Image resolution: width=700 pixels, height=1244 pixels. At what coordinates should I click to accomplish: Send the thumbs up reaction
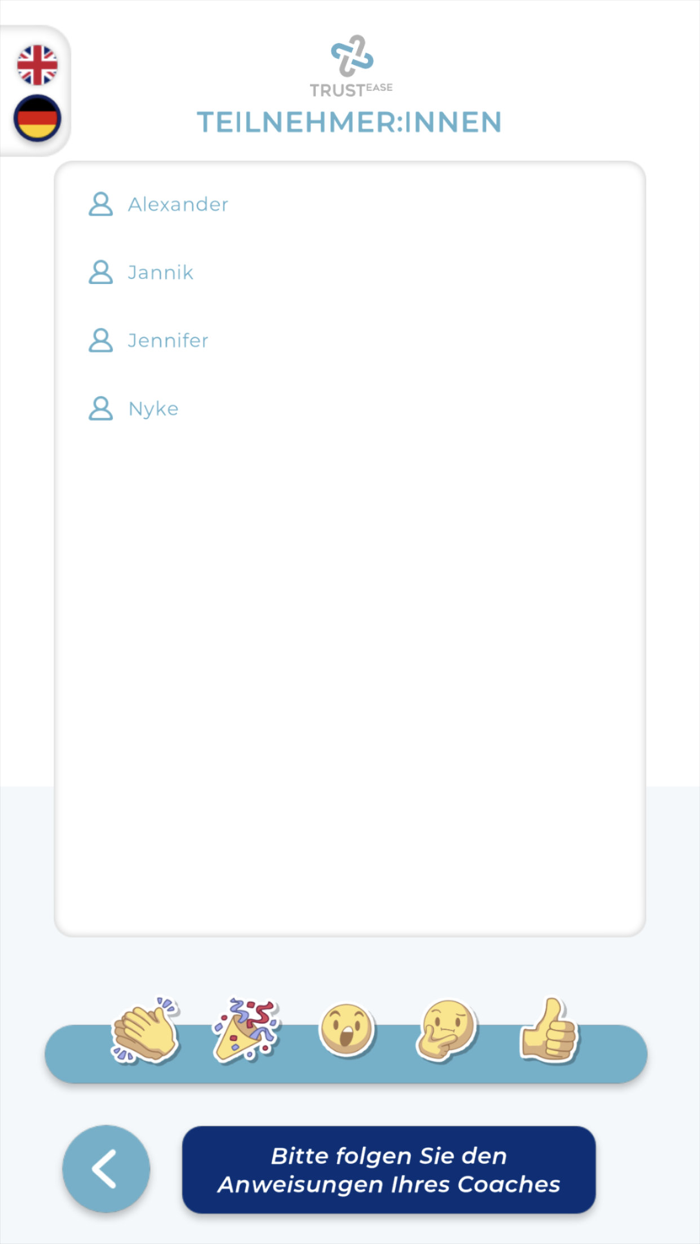pos(549,1029)
